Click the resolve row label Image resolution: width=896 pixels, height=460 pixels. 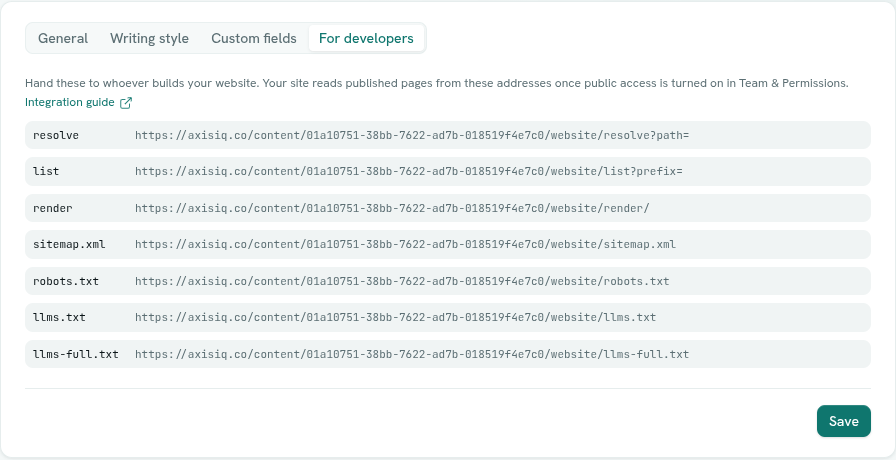click(x=56, y=135)
